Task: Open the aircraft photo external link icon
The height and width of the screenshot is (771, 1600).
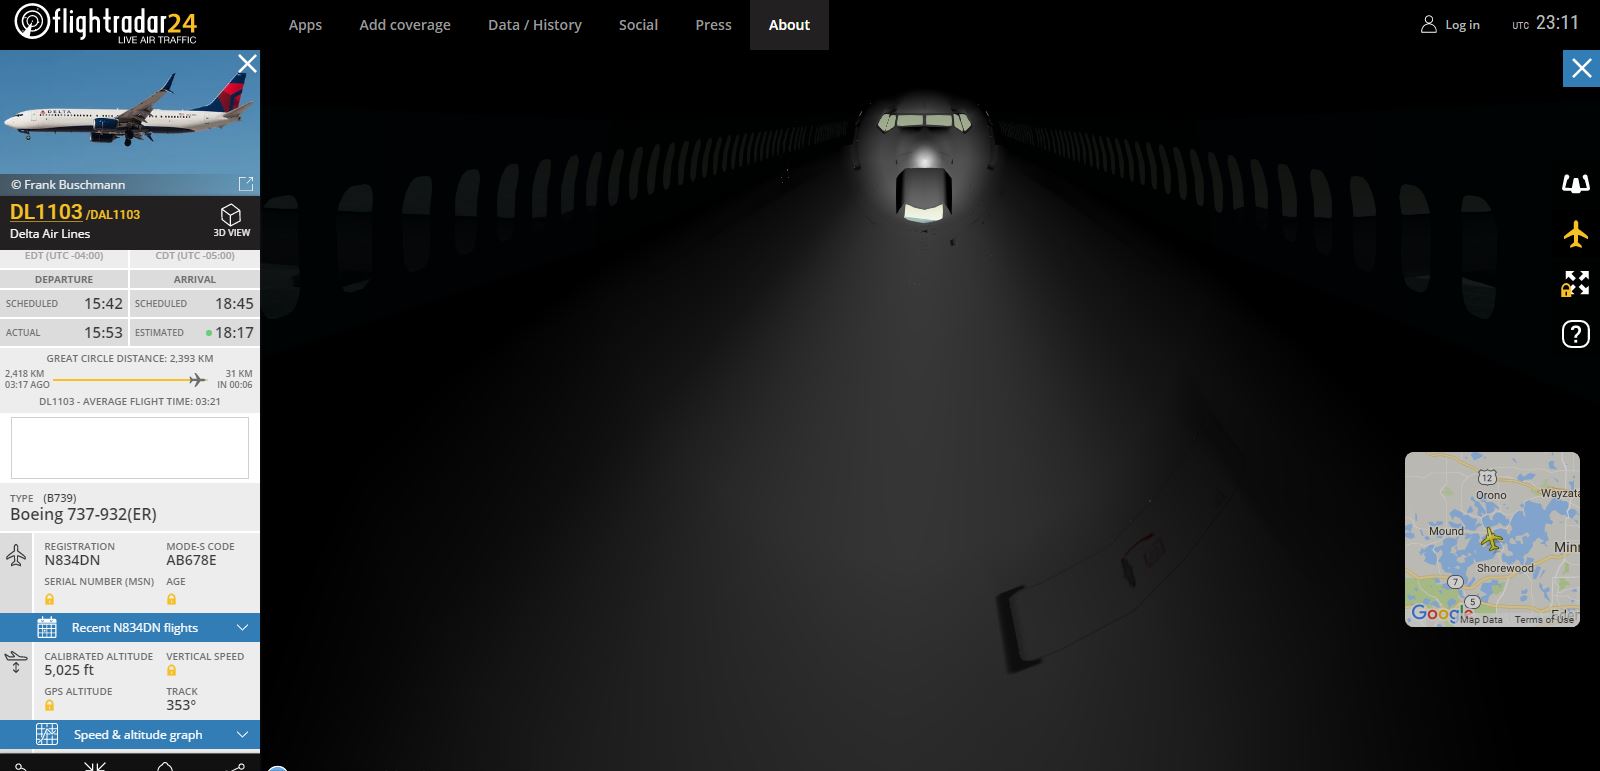Action: (246, 184)
